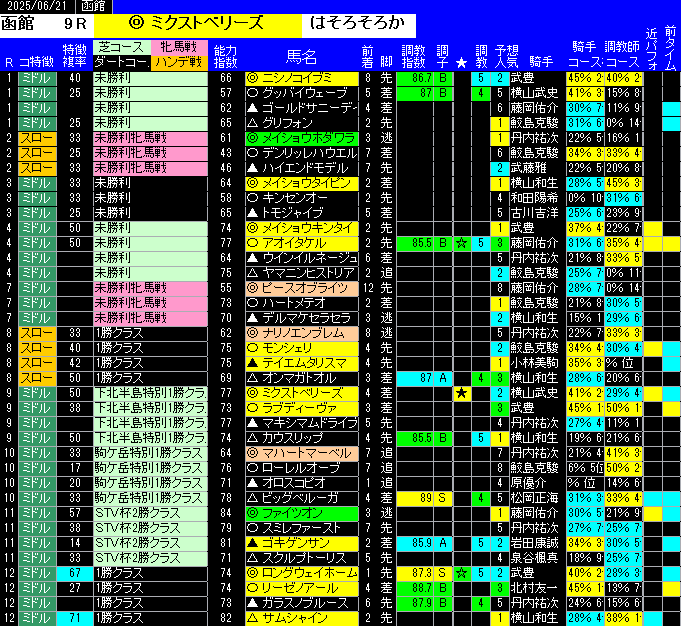Select the 芝コース legend cell

[122, 47]
